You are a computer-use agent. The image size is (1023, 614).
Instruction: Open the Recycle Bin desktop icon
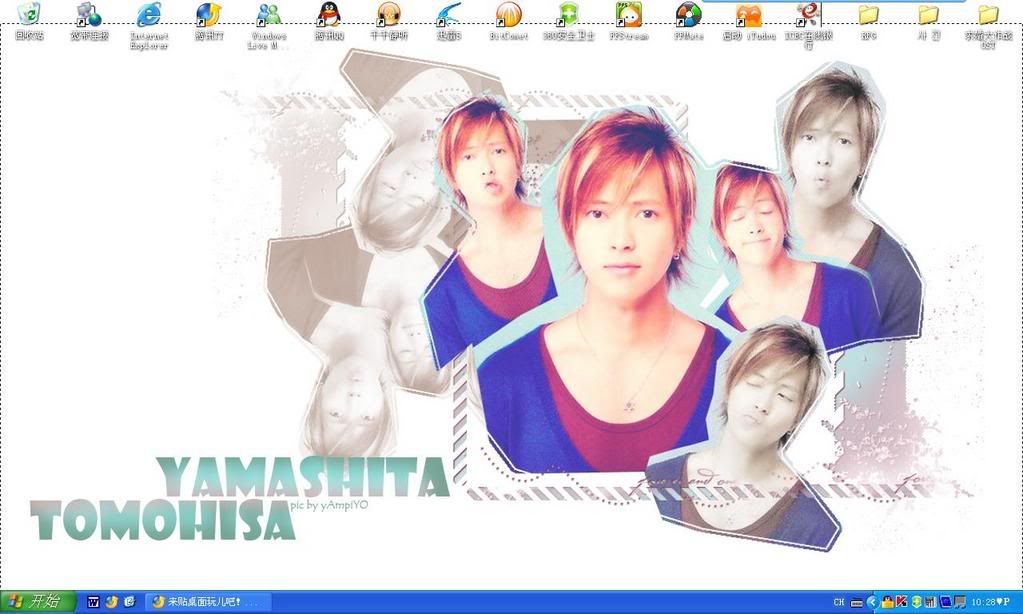(x=29, y=15)
